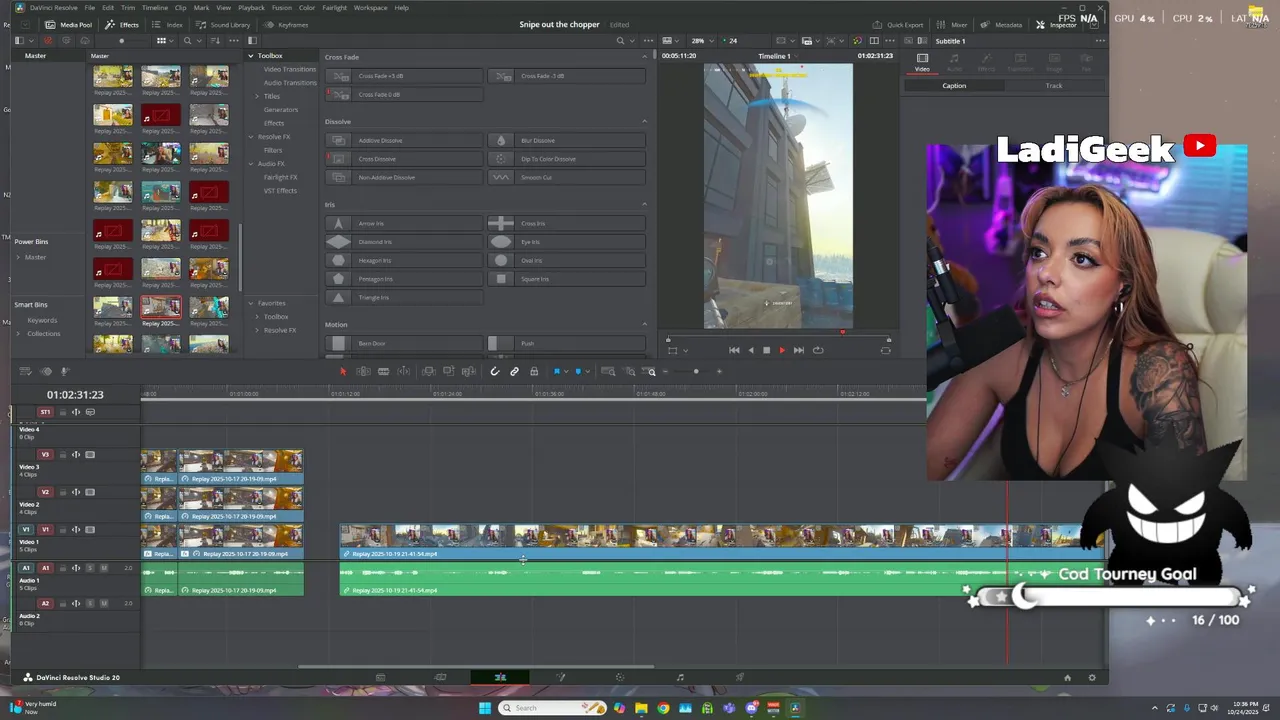Select the Cross Fade +3 dB transition

tap(405, 76)
